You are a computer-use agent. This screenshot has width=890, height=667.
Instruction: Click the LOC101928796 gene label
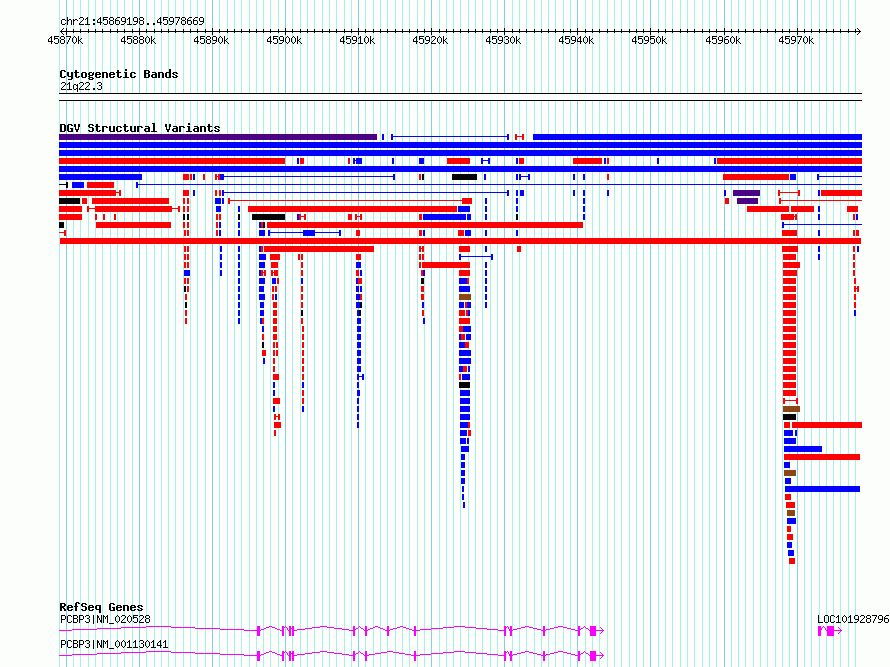pos(853,619)
